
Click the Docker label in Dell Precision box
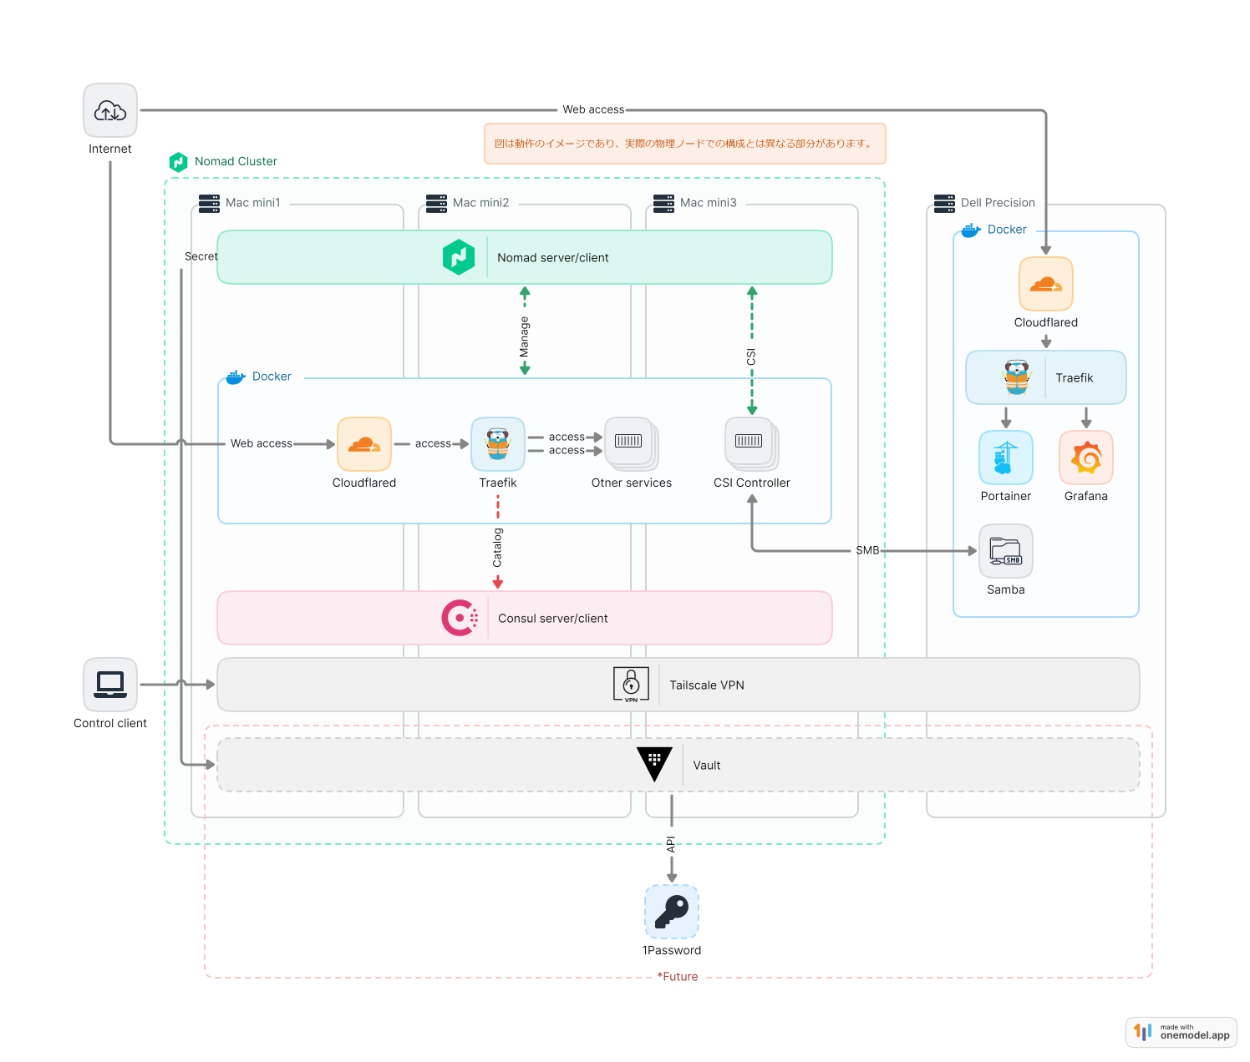coord(1007,230)
